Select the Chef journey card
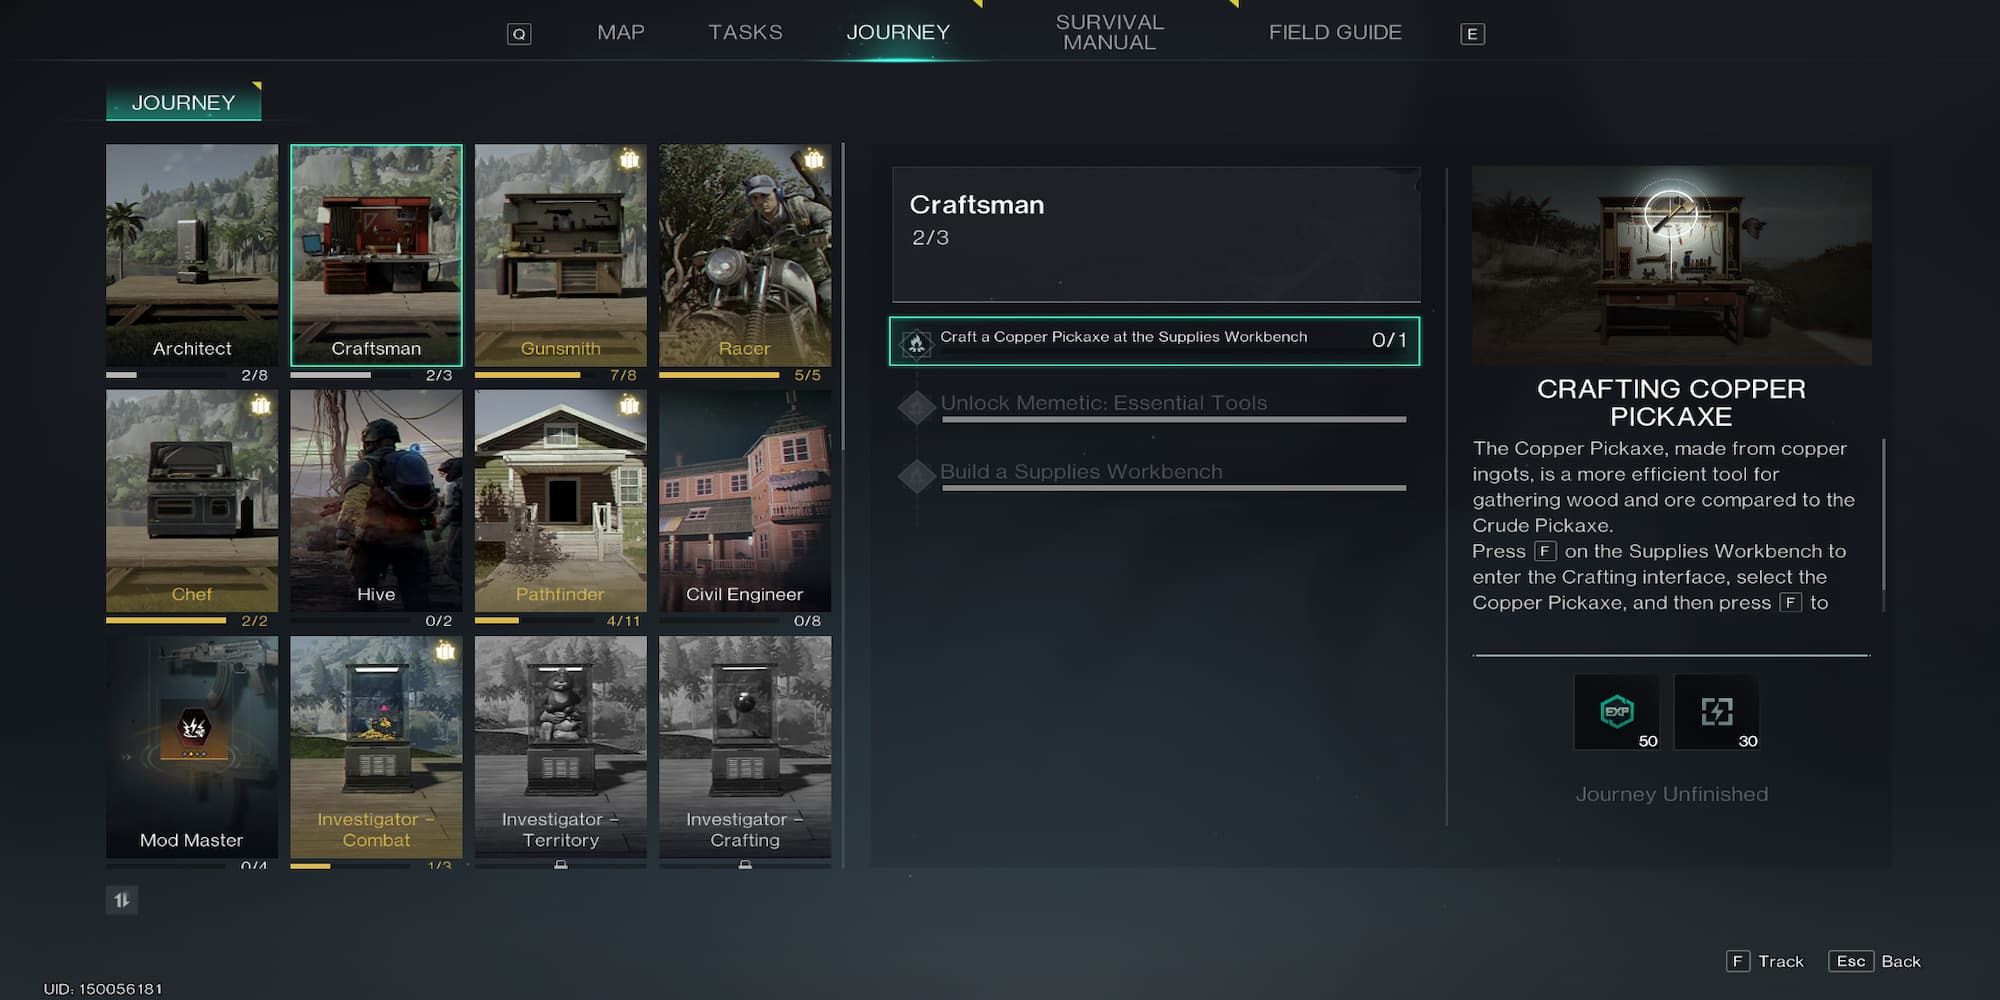The width and height of the screenshot is (2000, 1000). 192,501
